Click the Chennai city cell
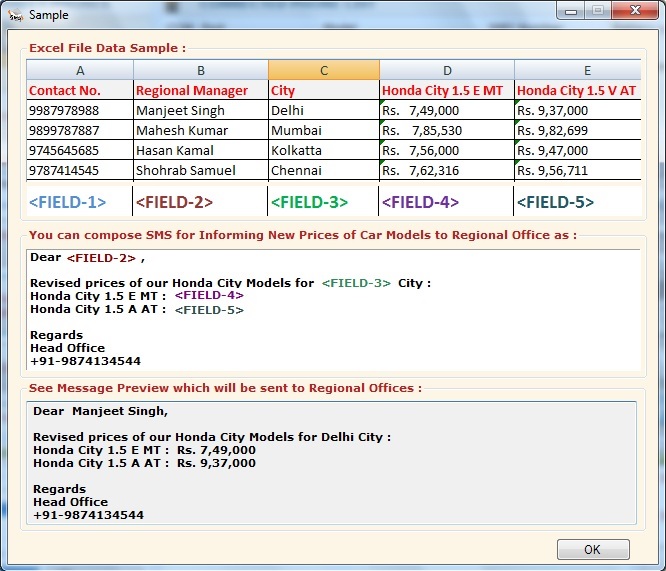Image resolution: width=666 pixels, height=571 pixels. (324, 170)
